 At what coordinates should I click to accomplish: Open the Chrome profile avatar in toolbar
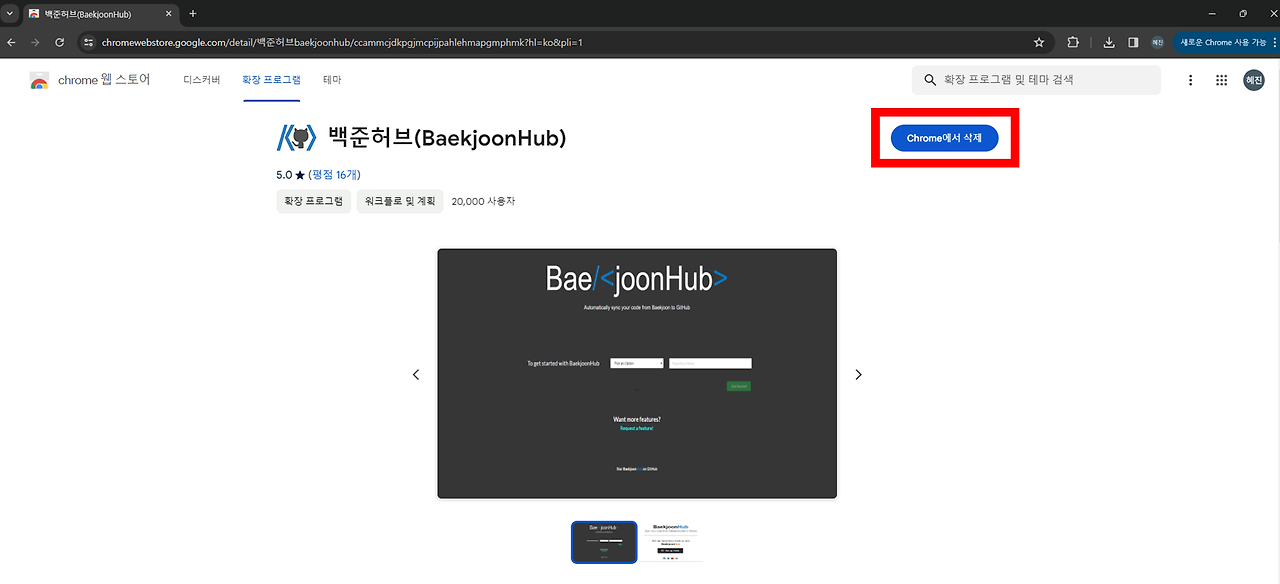[x=1157, y=43]
